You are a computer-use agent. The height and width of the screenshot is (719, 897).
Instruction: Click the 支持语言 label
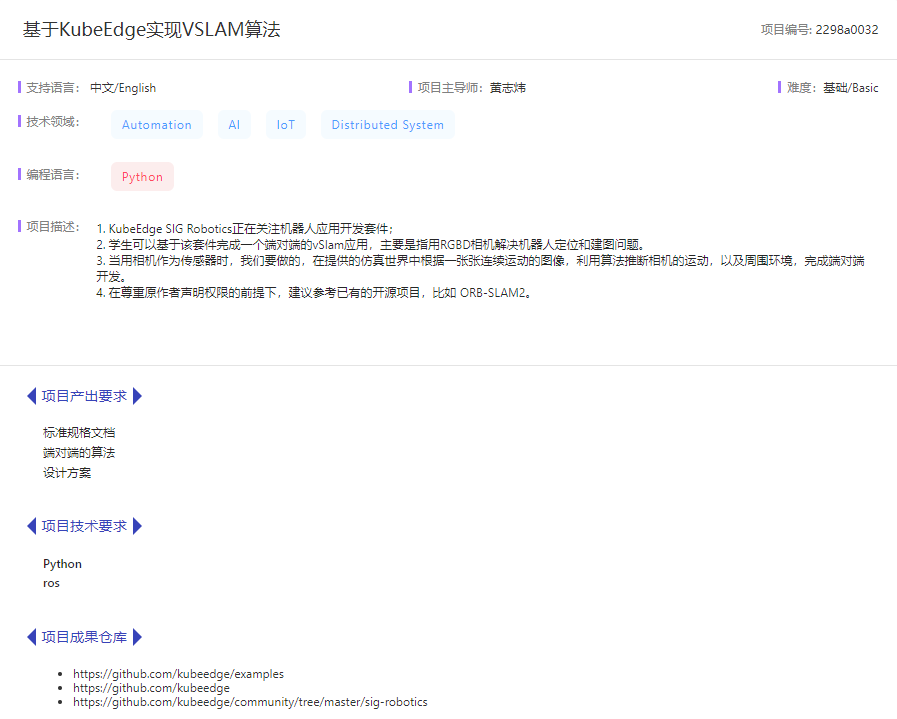click(53, 88)
